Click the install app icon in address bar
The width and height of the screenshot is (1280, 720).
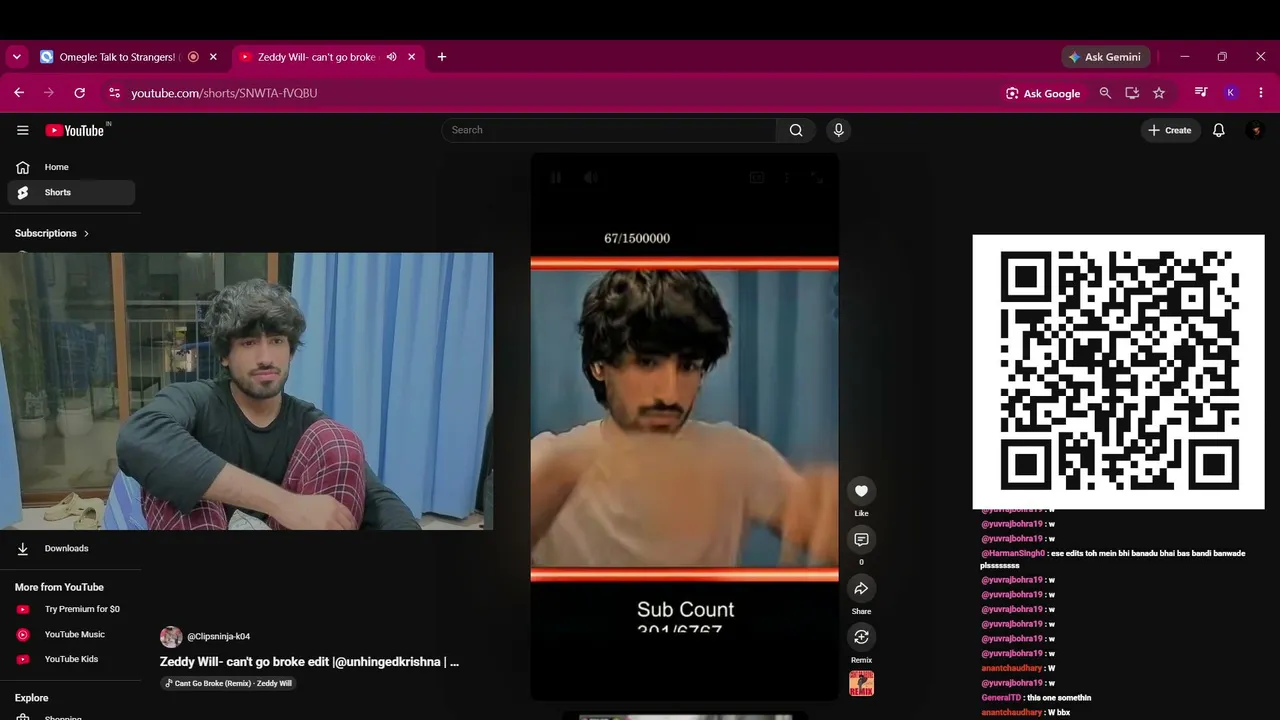(1132, 93)
